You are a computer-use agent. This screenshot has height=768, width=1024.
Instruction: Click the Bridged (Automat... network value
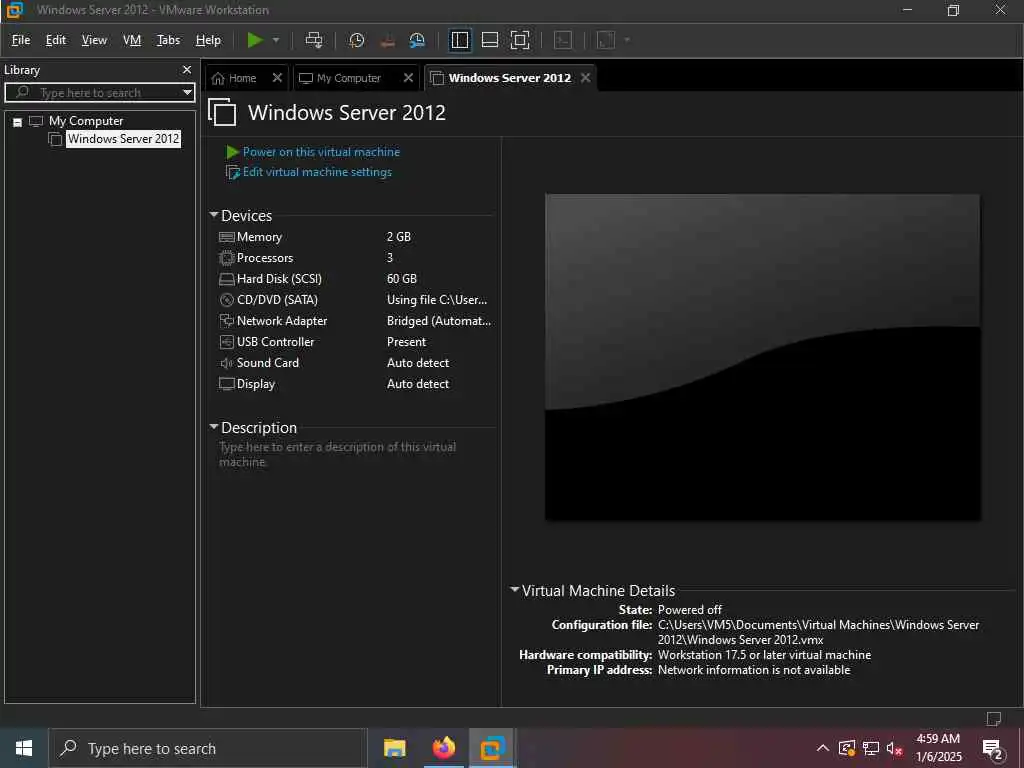tap(439, 321)
